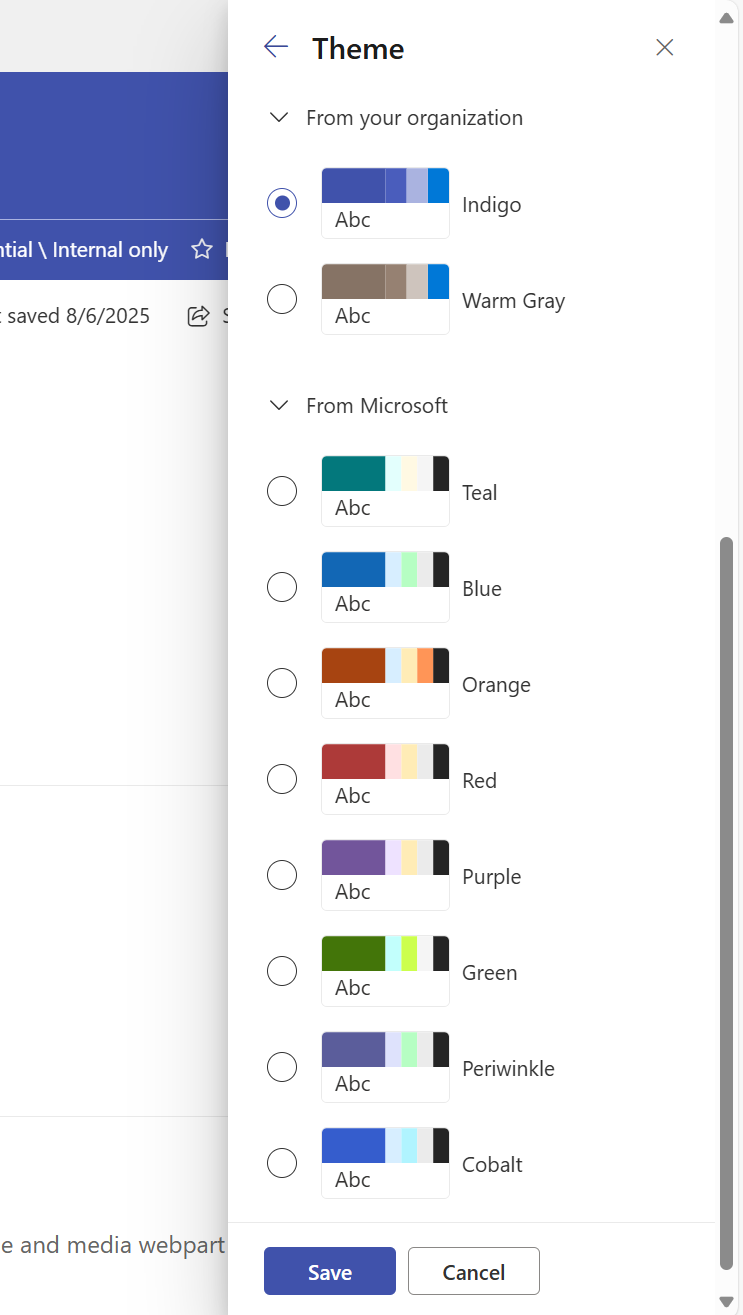Select the Cobalt theme

[282, 1163]
